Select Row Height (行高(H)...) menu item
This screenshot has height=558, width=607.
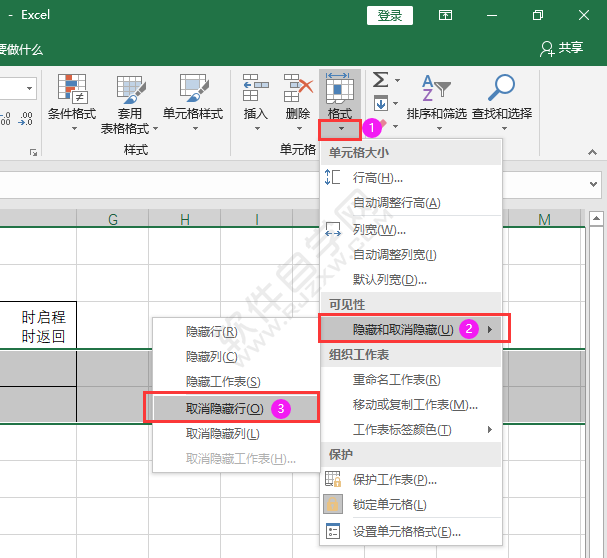[x=411, y=178]
